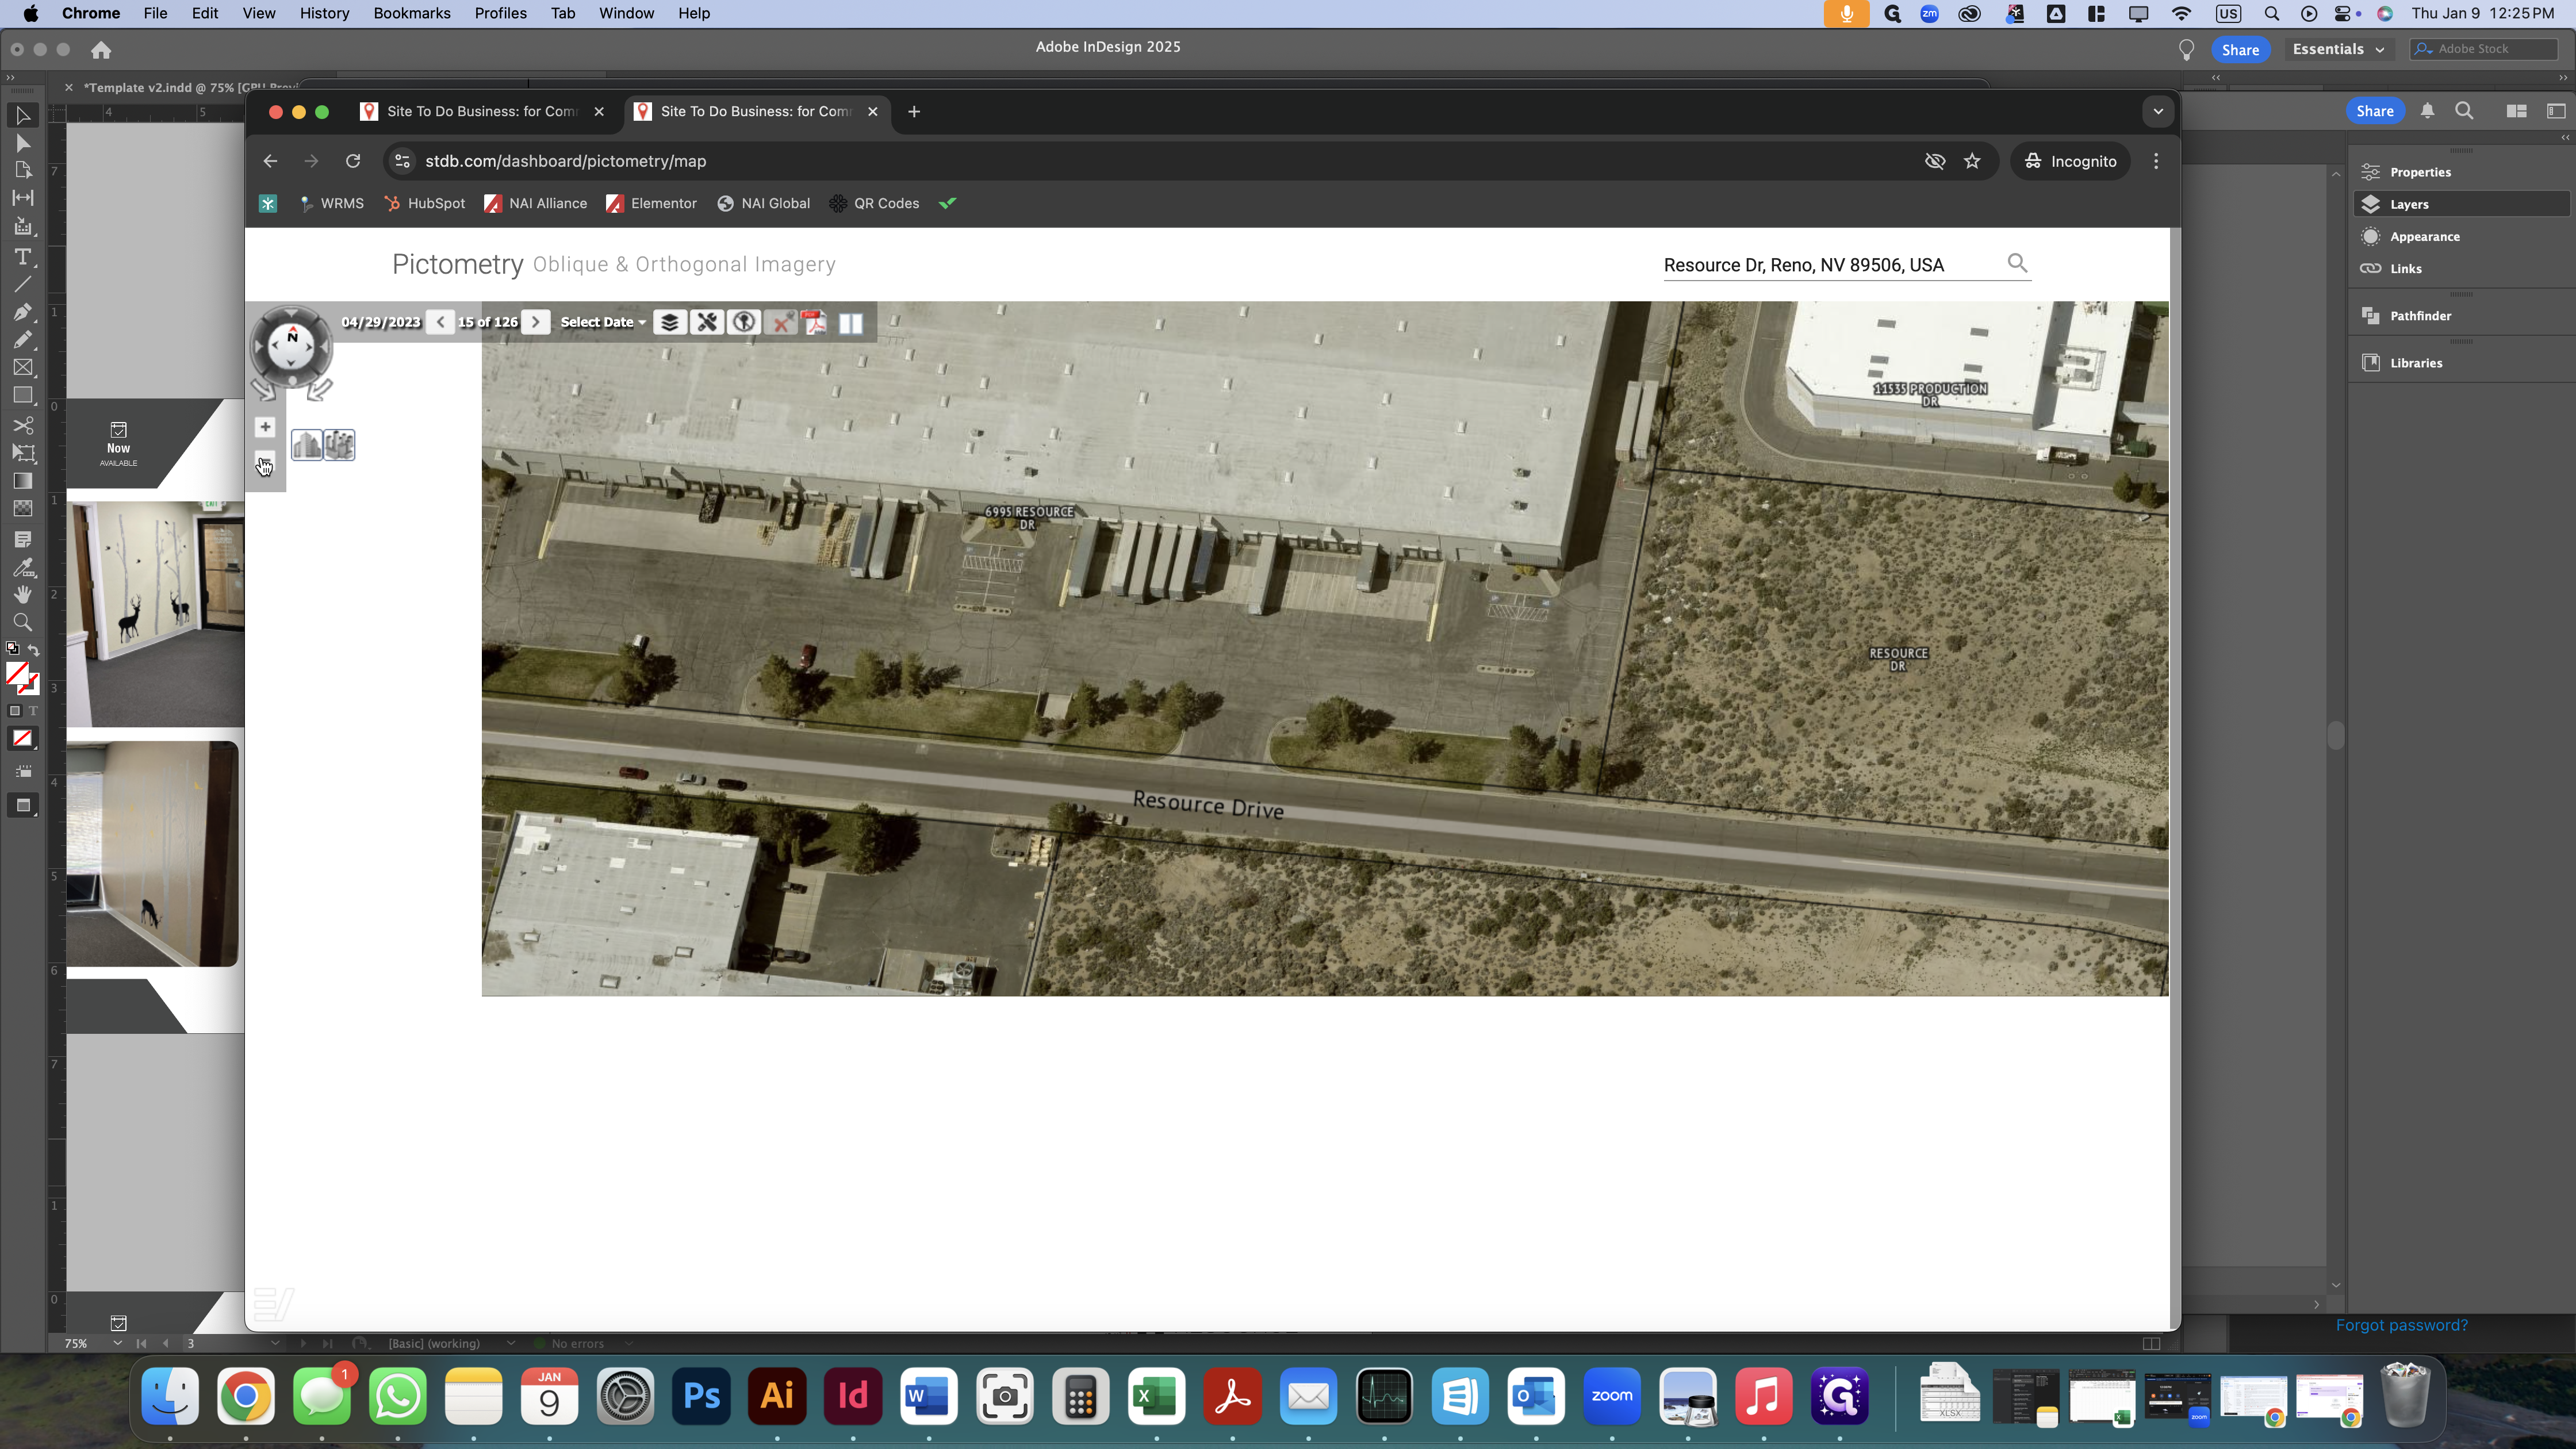
Task: Select the InDesign Scissors tool
Action: [22, 425]
